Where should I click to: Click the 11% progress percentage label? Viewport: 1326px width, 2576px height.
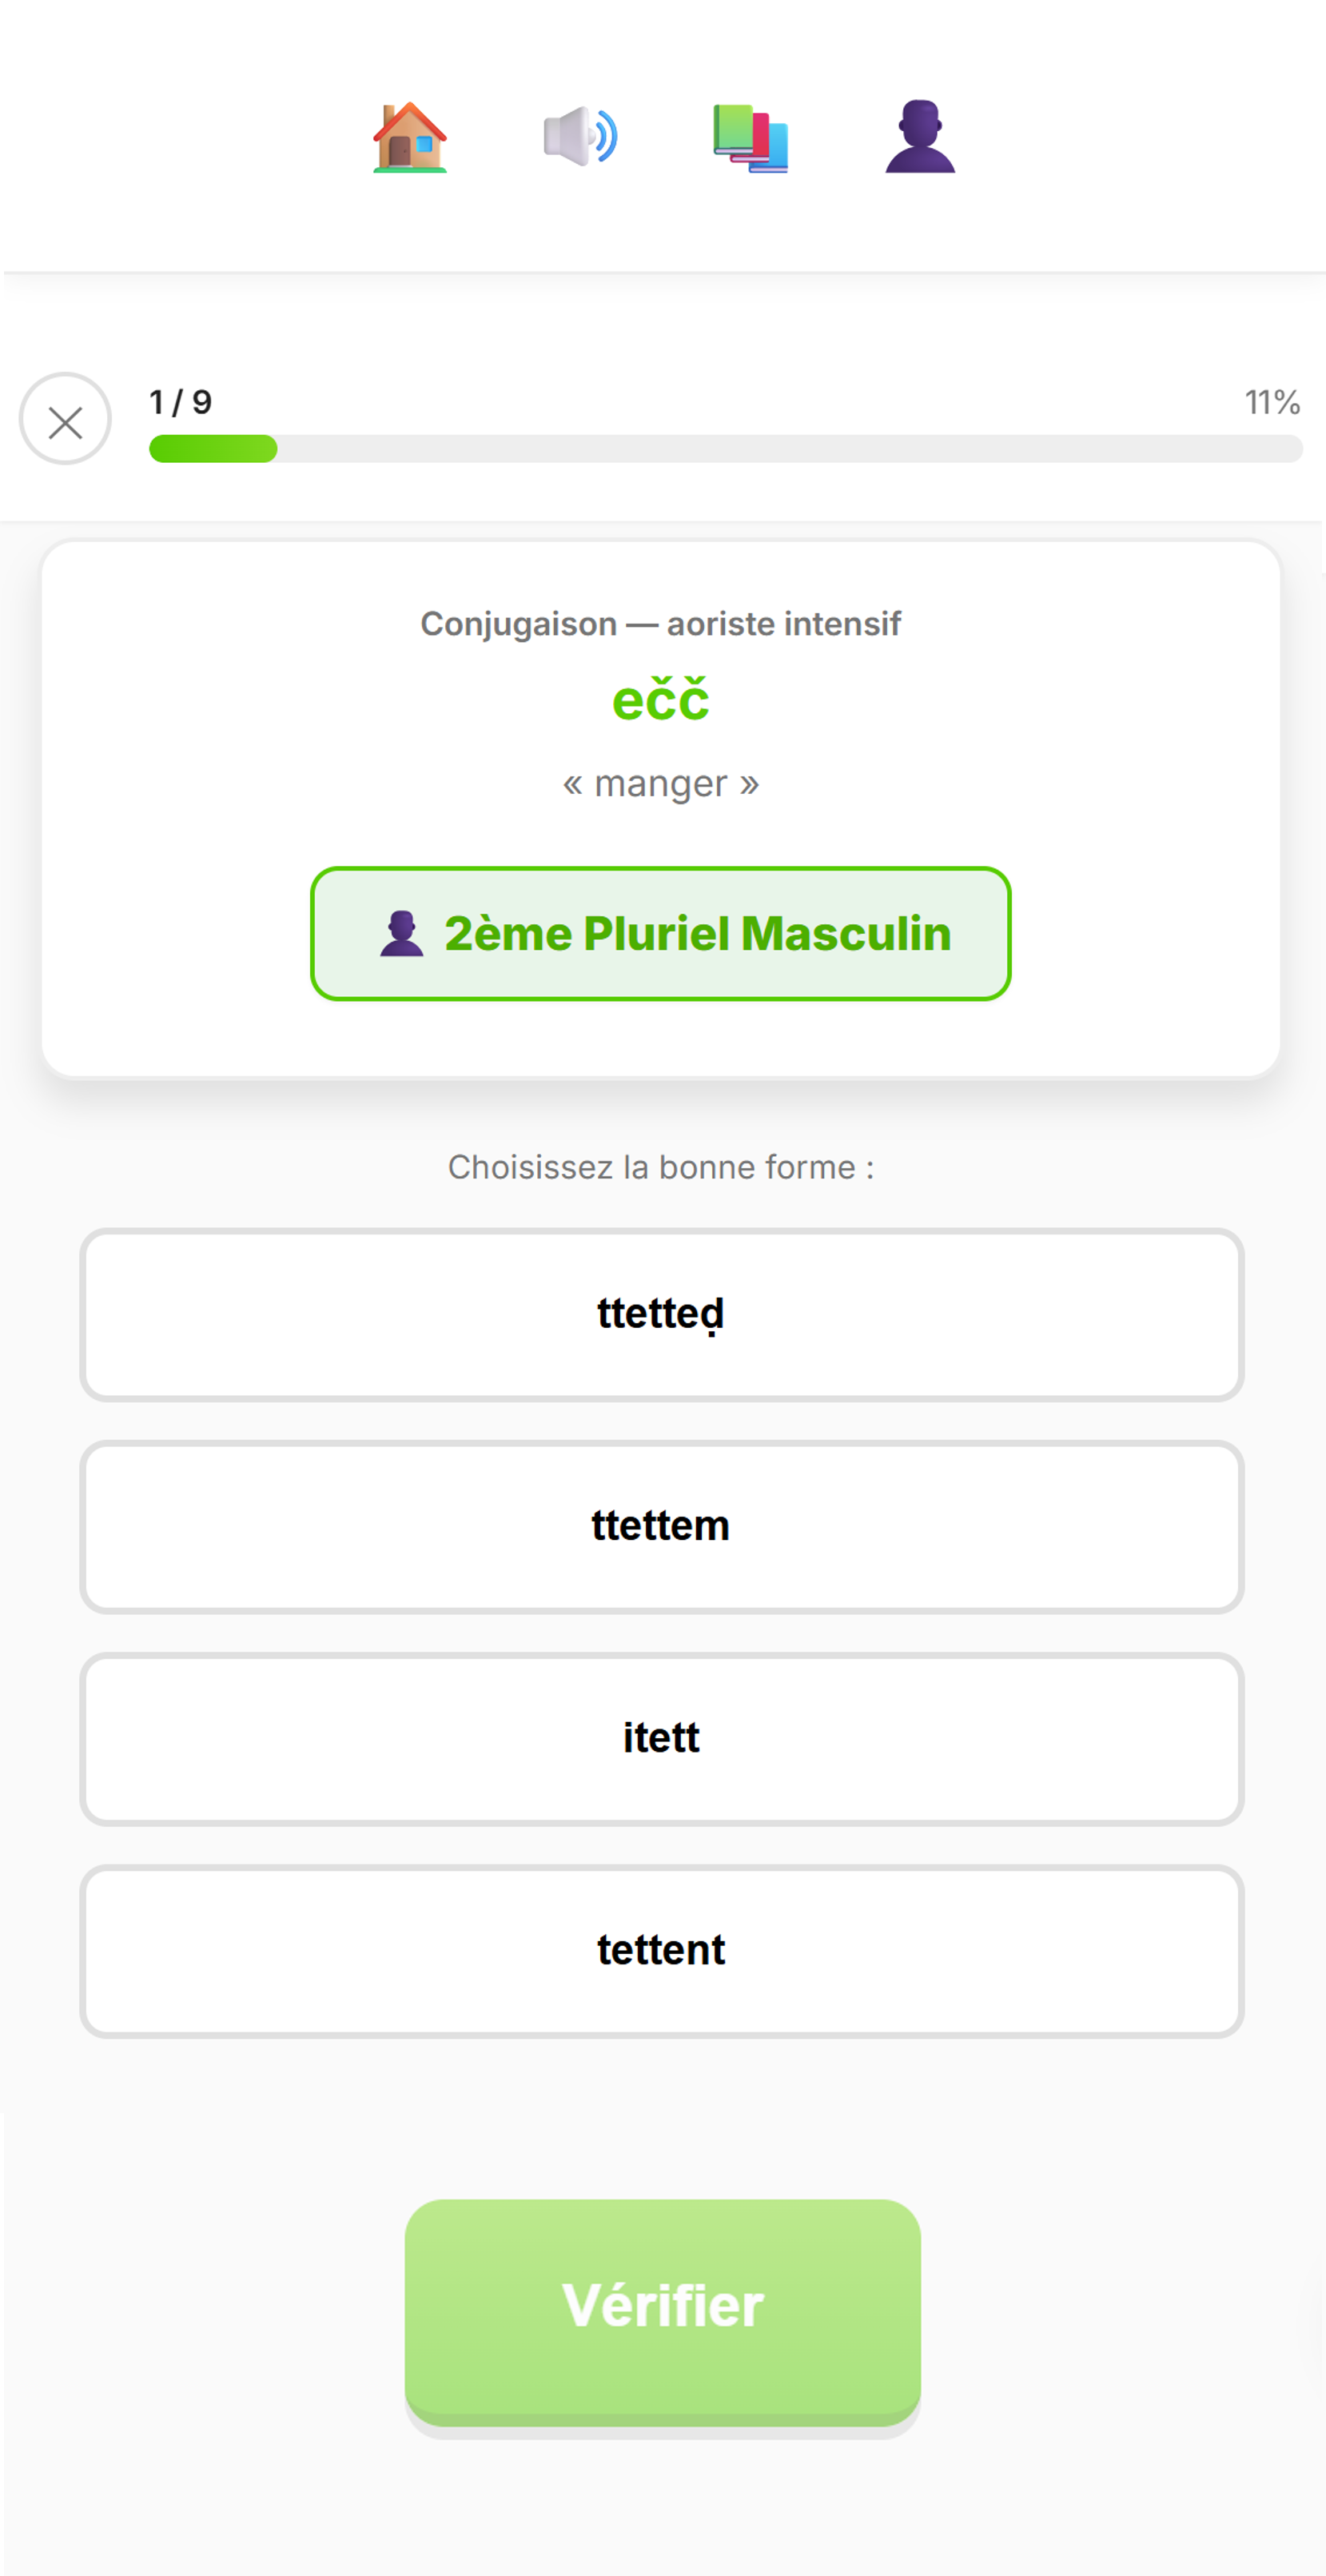(x=1271, y=402)
